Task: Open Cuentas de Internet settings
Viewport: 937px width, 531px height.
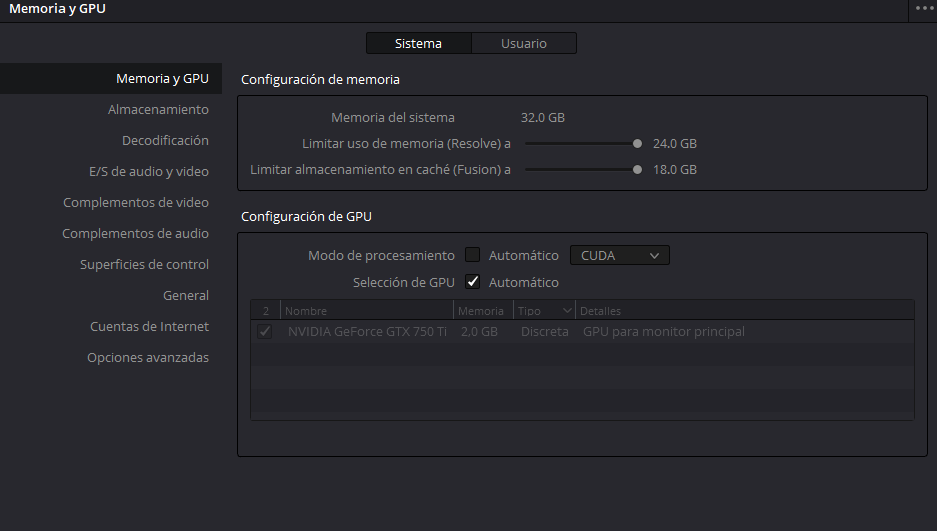Action: pyautogui.click(x=149, y=326)
